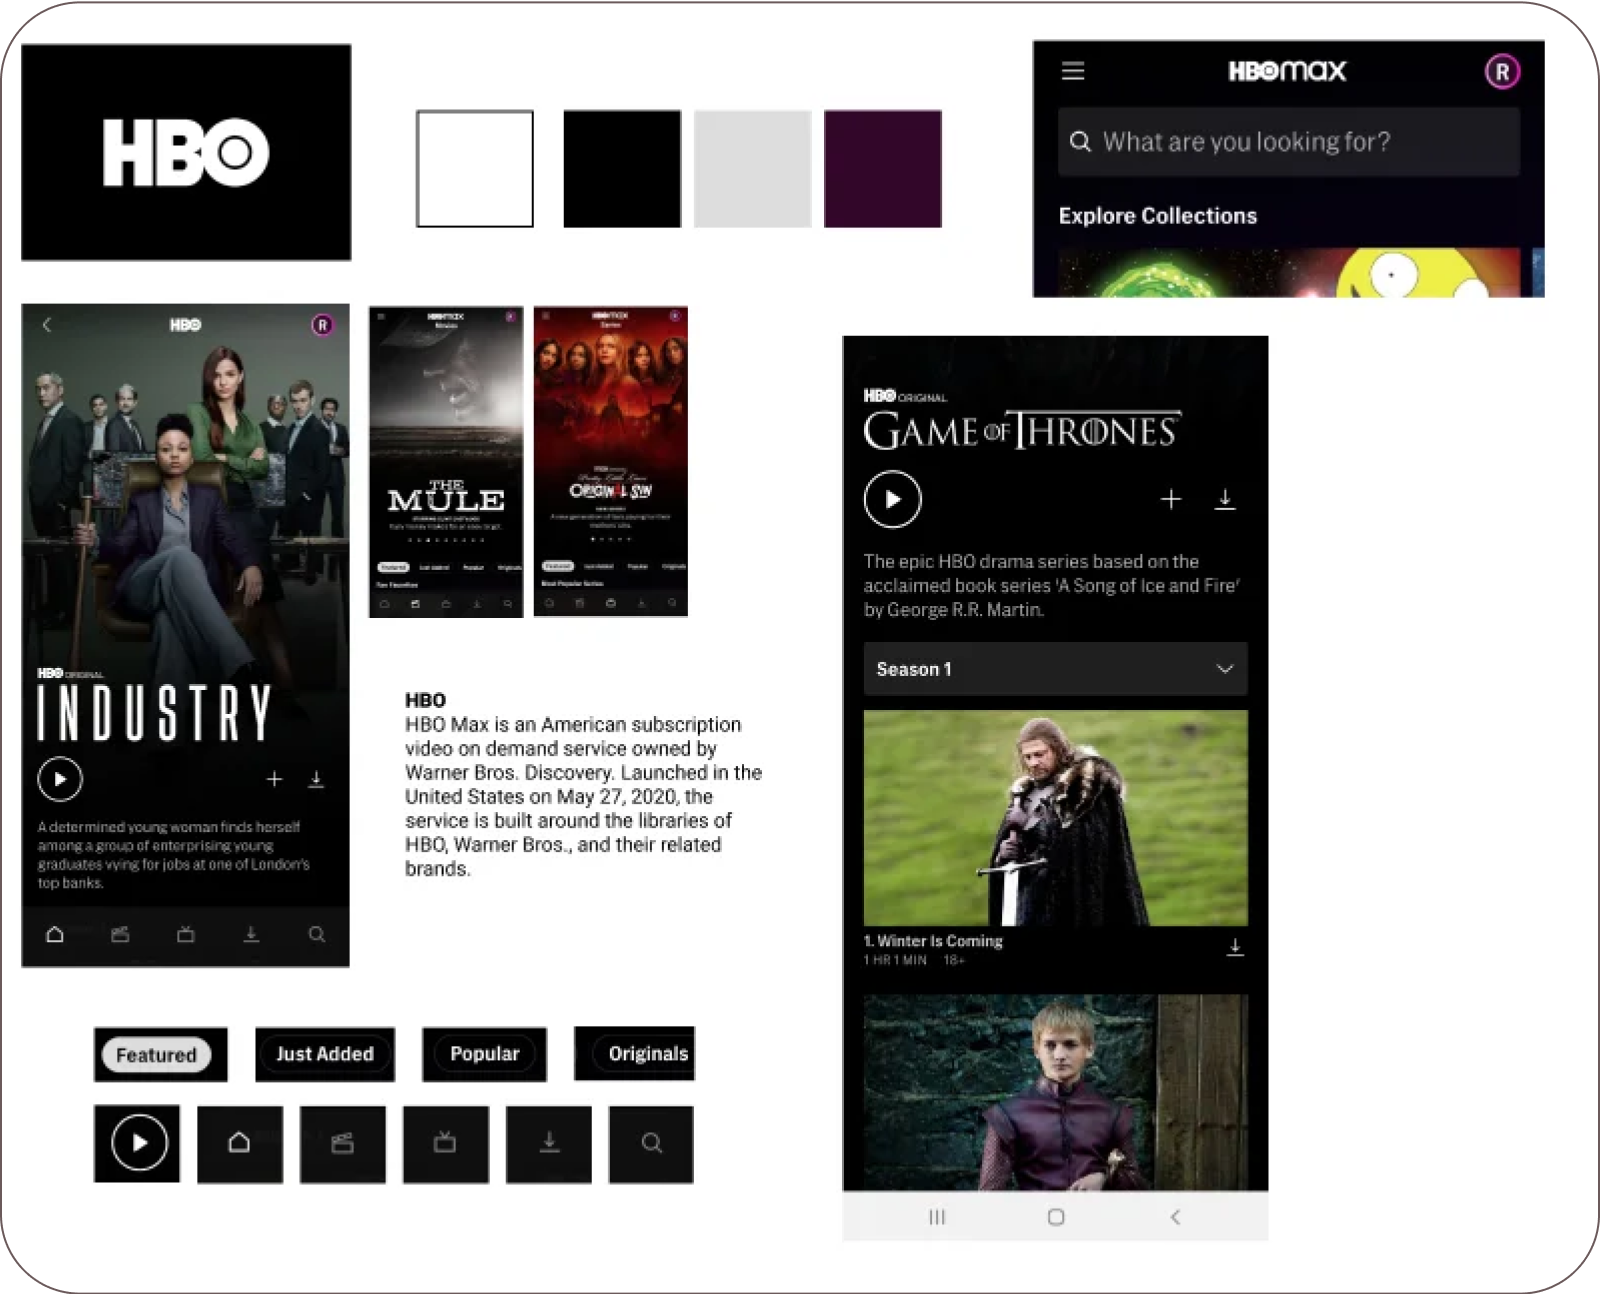Select the black color swatch
The width and height of the screenshot is (1600, 1294).
[622, 169]
